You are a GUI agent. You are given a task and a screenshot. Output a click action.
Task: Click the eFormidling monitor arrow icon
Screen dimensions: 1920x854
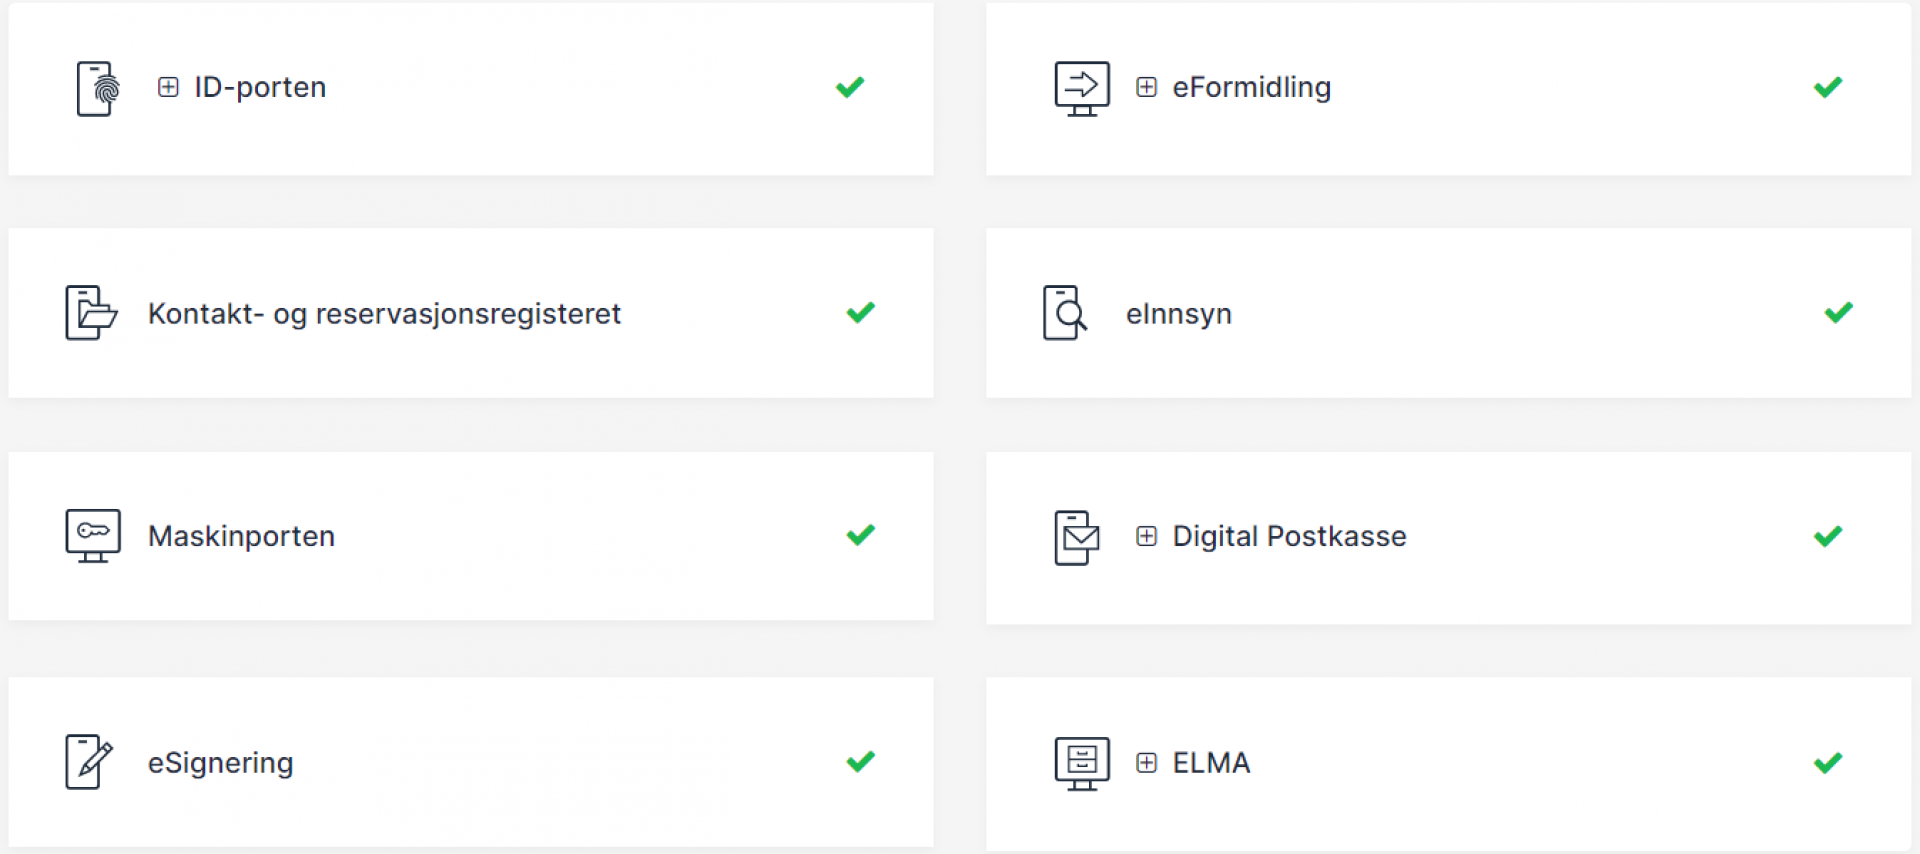click(1082, 88)
